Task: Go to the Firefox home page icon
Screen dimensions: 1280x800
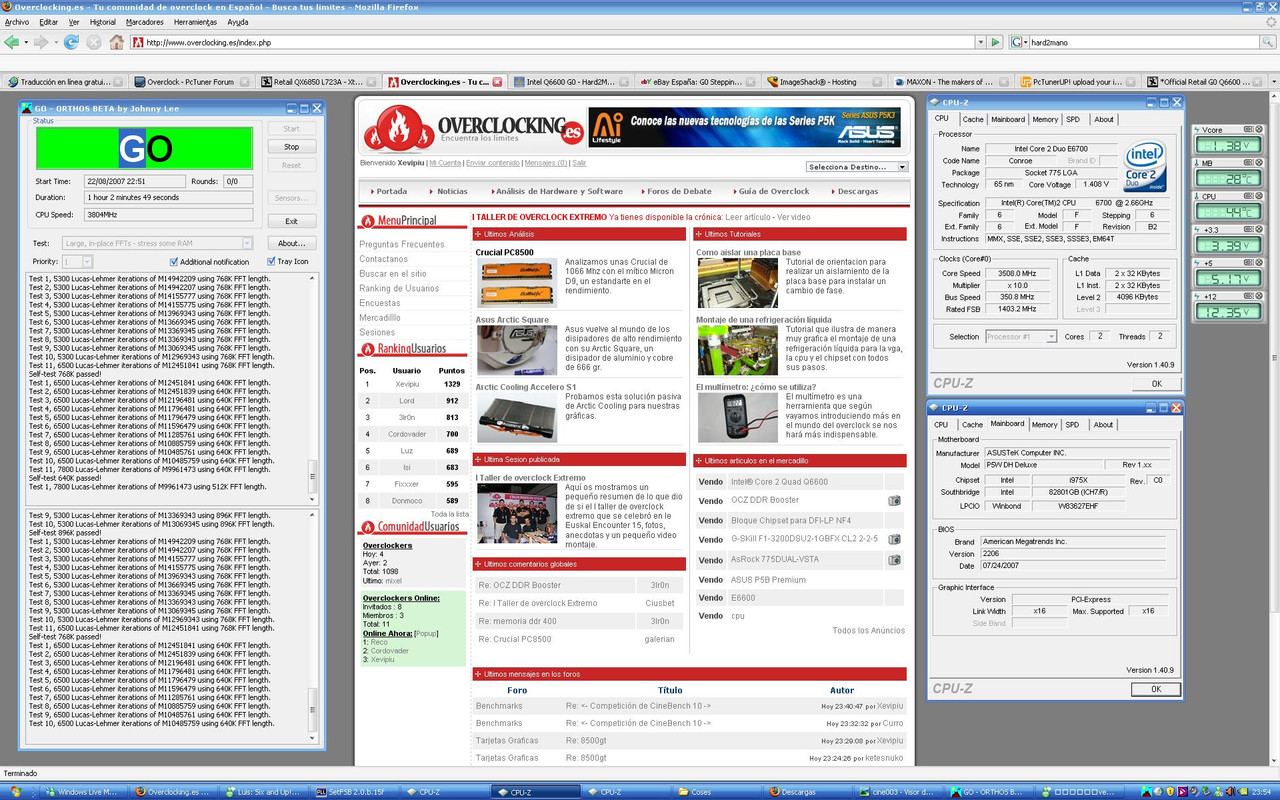Action: (117, 42)
